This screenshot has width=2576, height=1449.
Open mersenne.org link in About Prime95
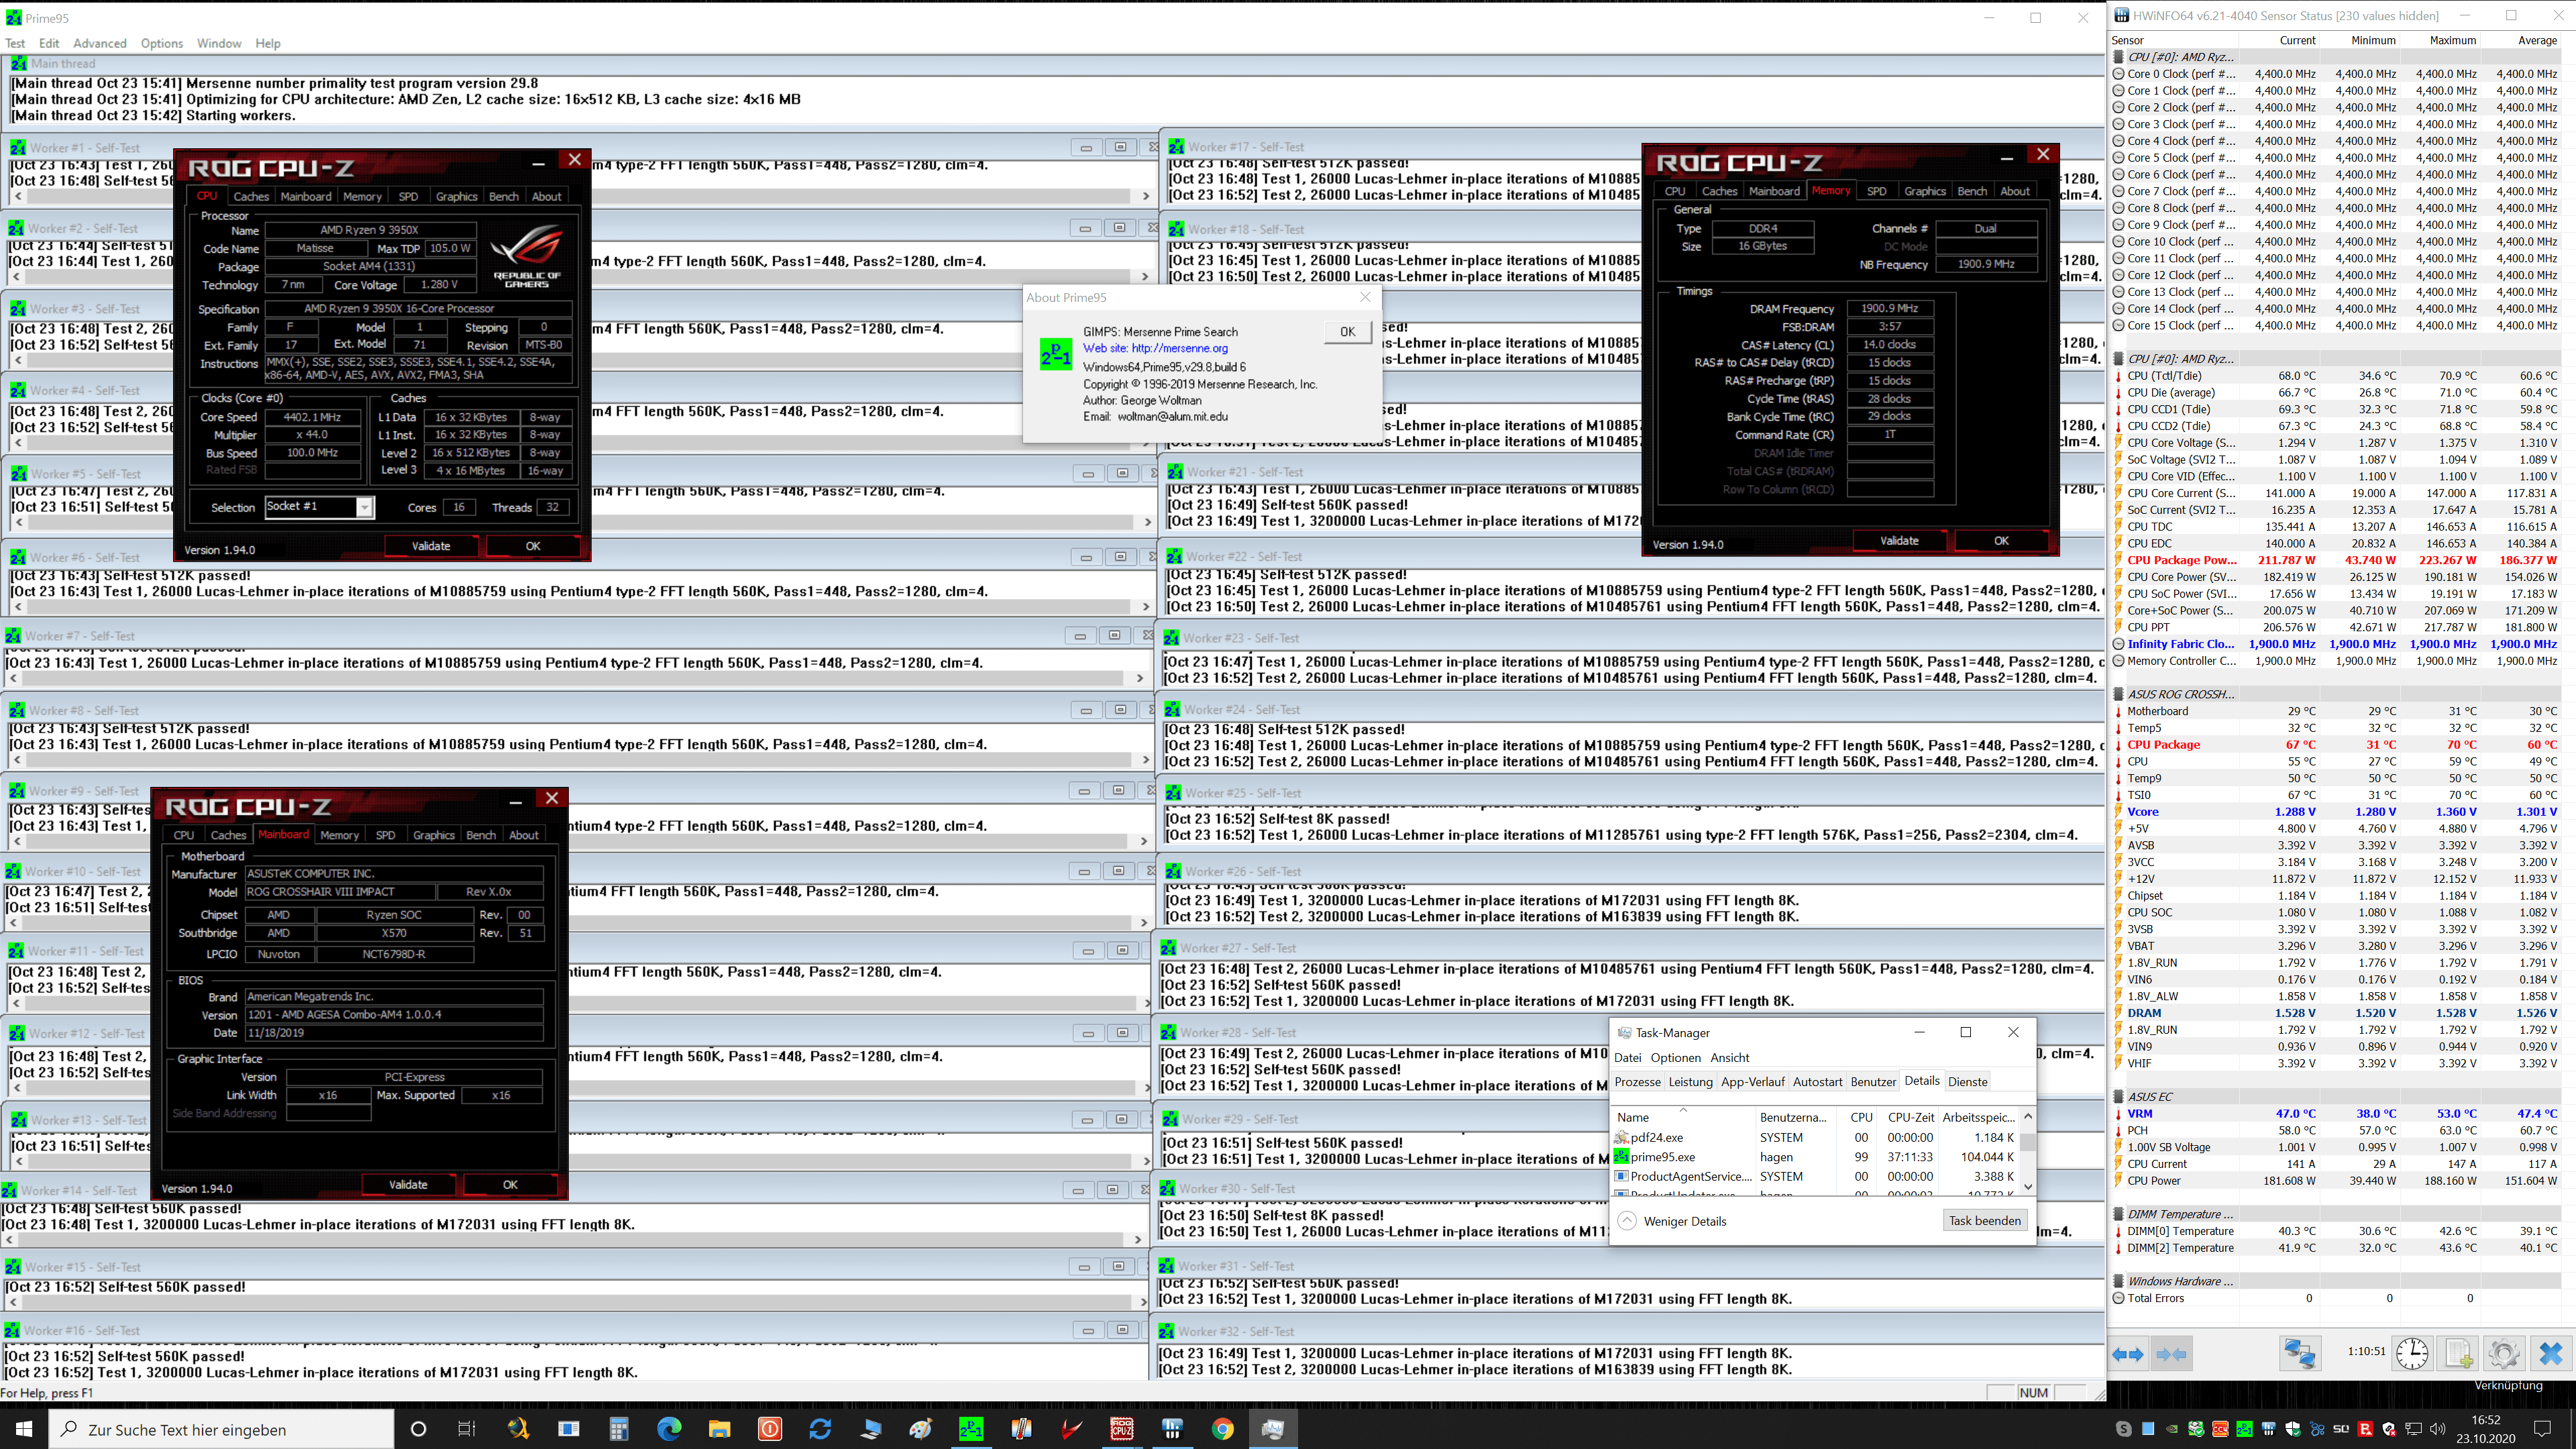tap(1179, 348)
